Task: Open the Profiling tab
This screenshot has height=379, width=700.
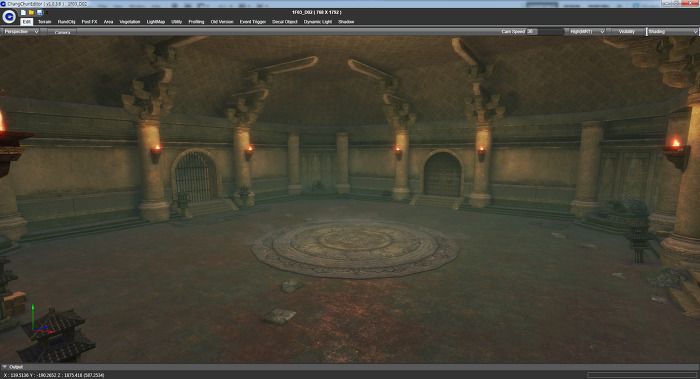Action: [196, 21]
